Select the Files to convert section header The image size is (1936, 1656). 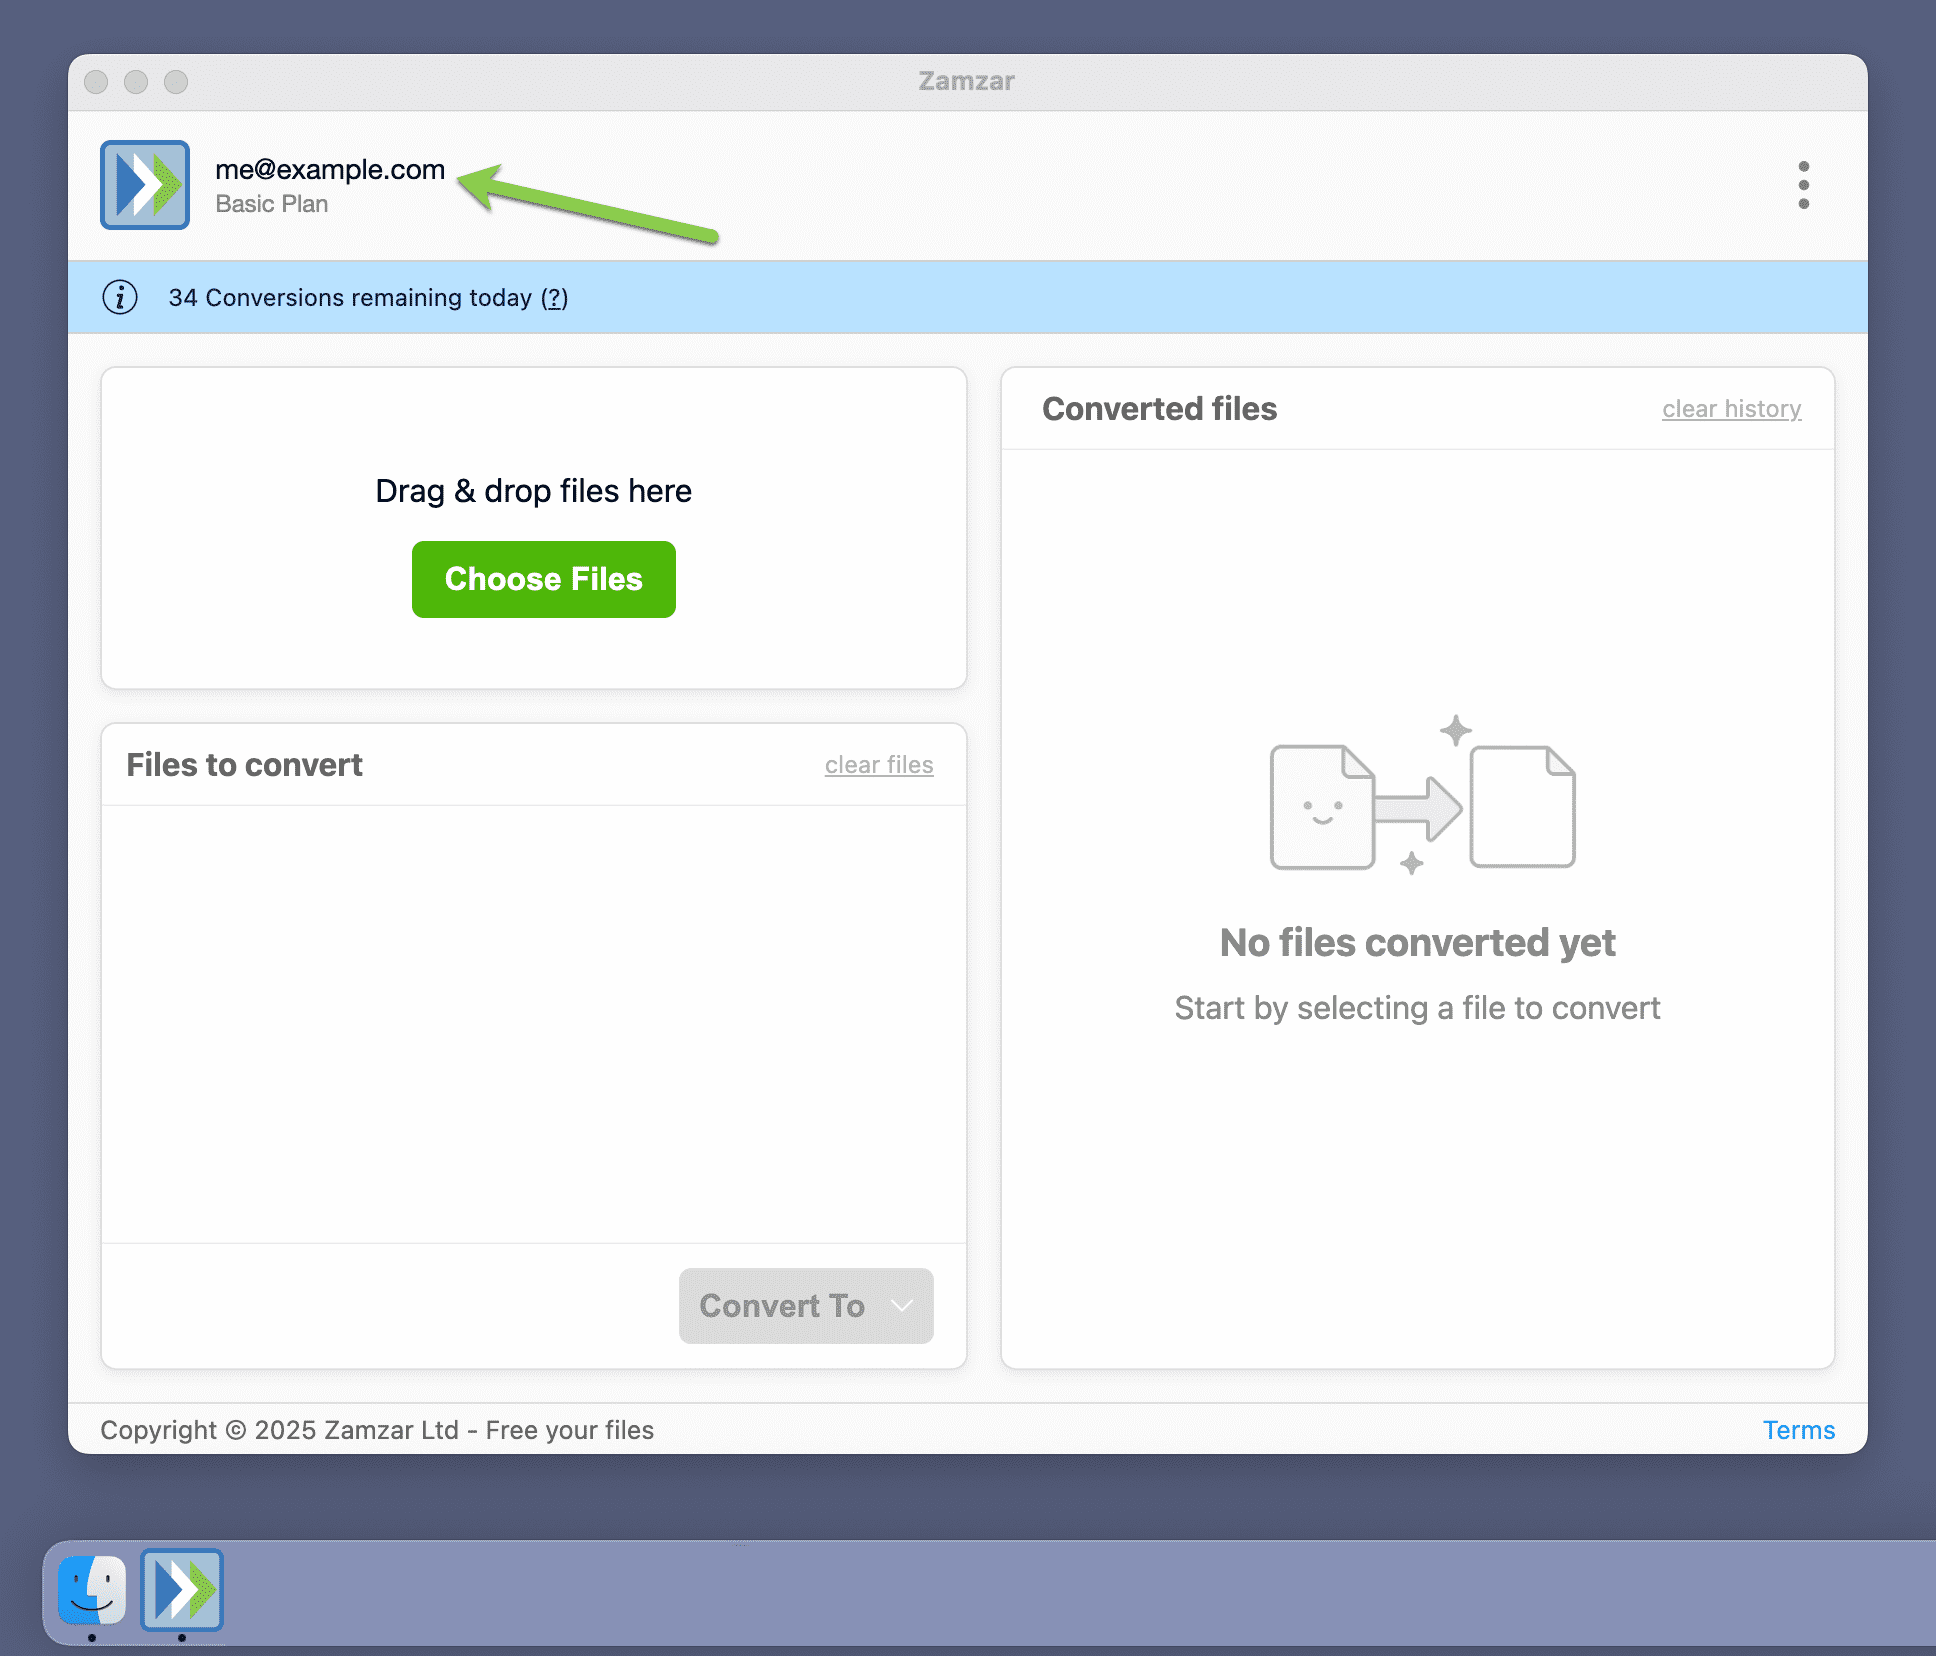(244, 764)
